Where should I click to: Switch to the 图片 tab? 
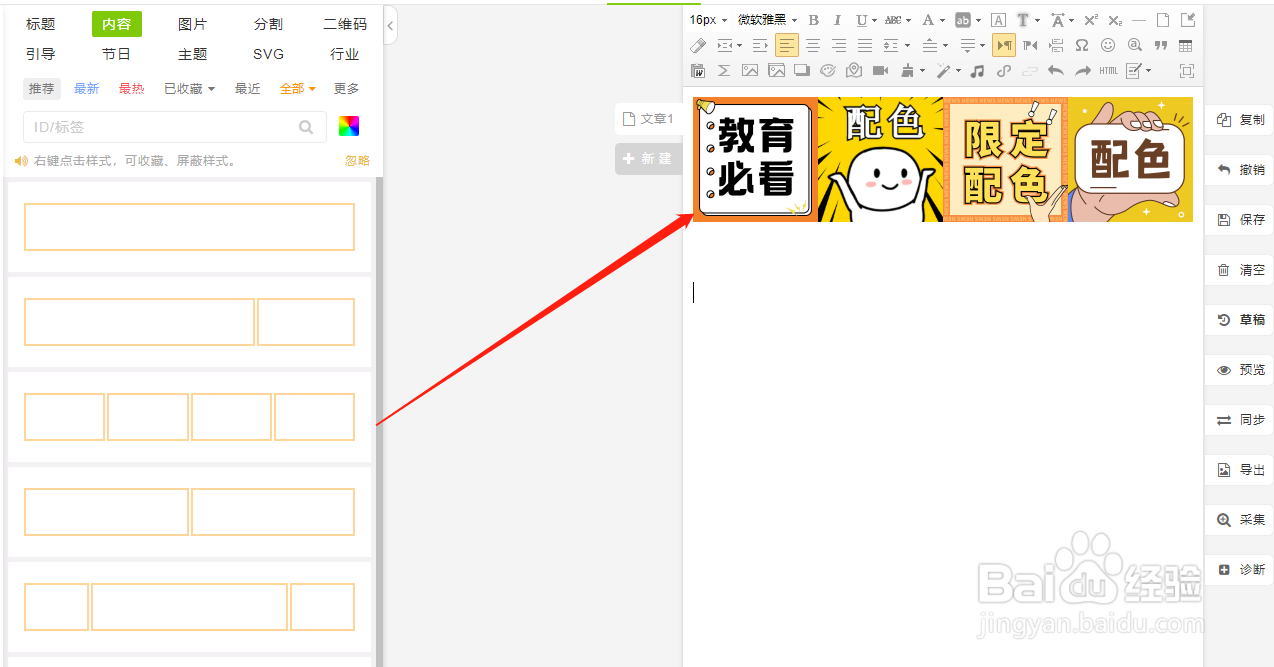(x=192, y=23)
